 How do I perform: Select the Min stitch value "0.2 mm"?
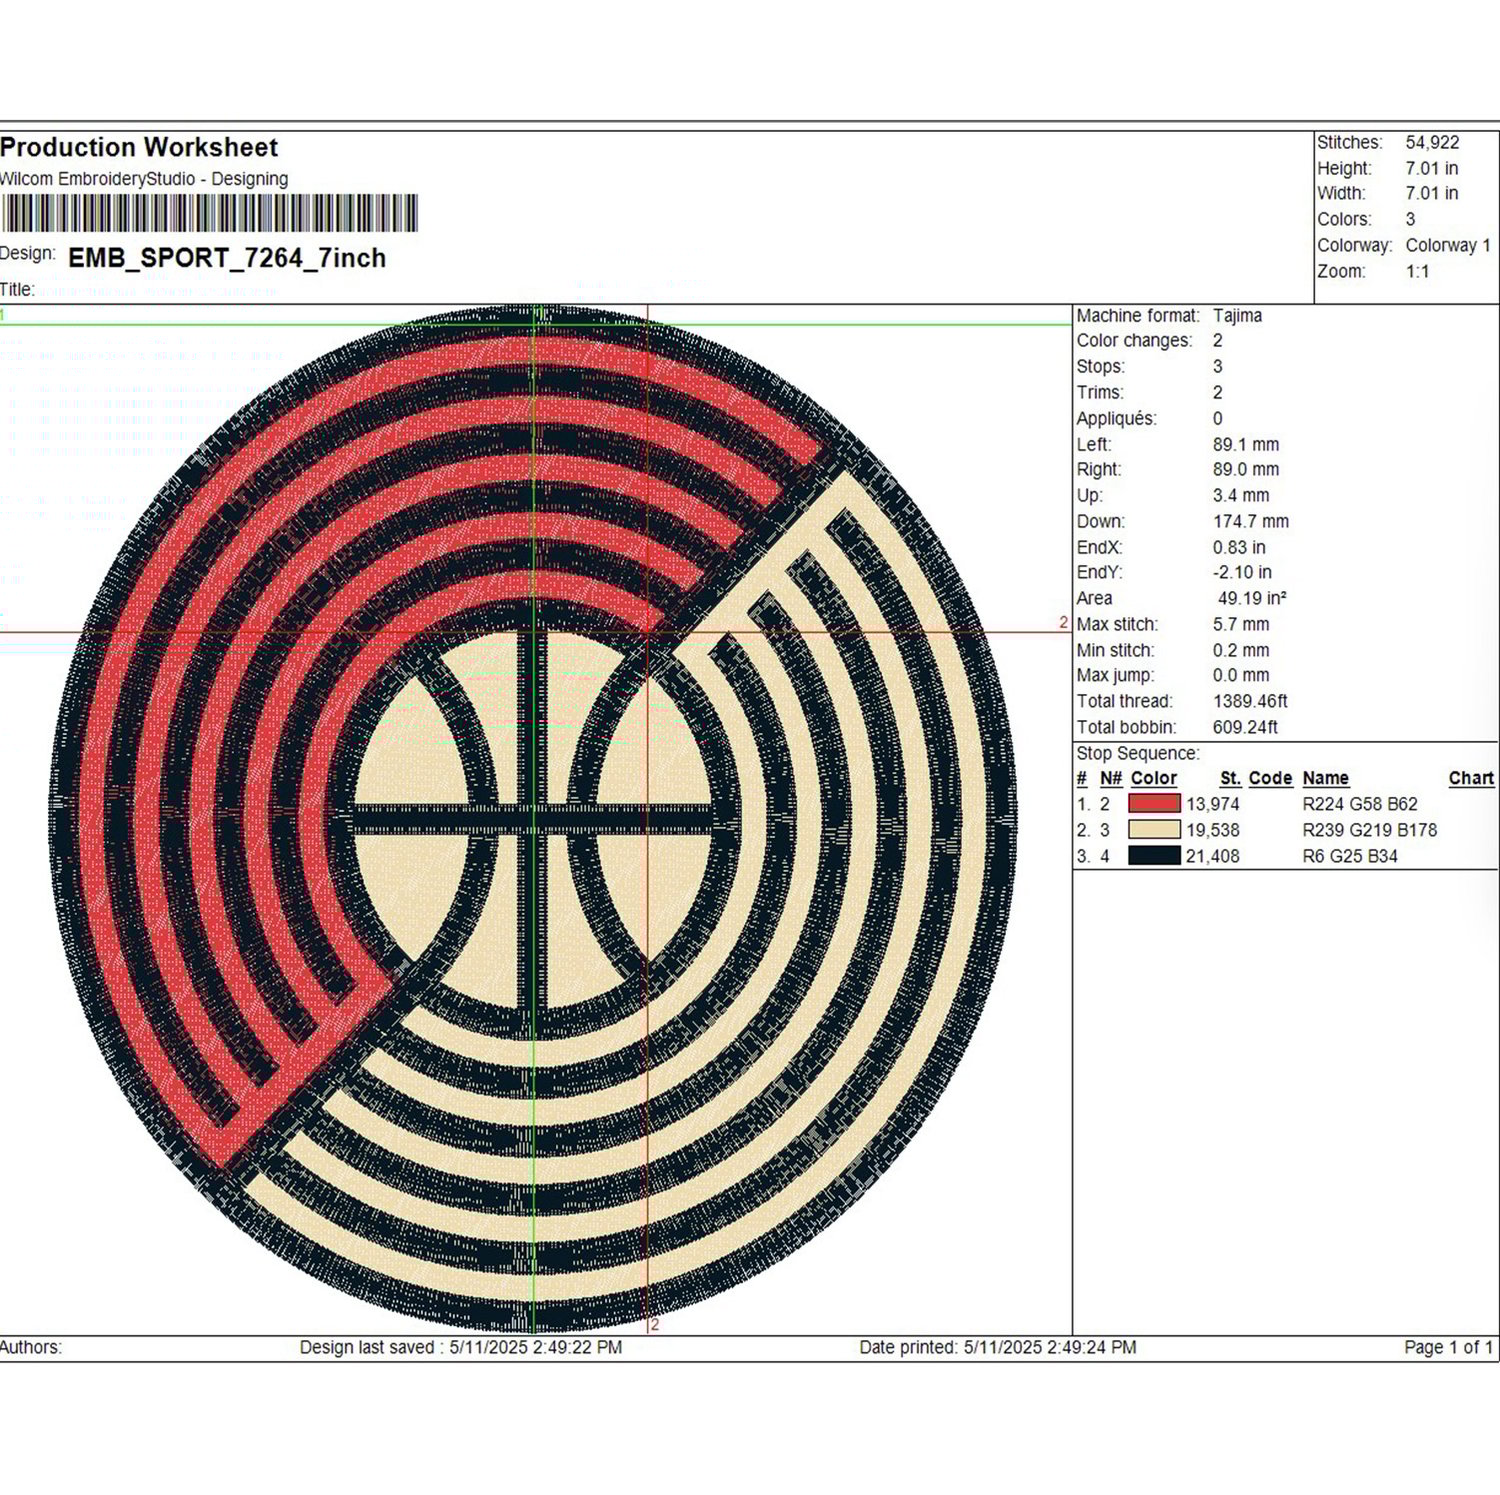(1241, 650)
